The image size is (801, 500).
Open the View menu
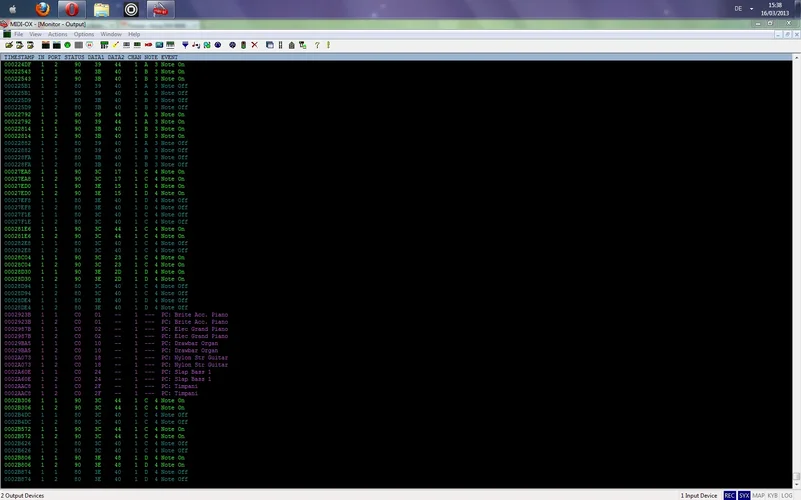[x=35, y=34]
